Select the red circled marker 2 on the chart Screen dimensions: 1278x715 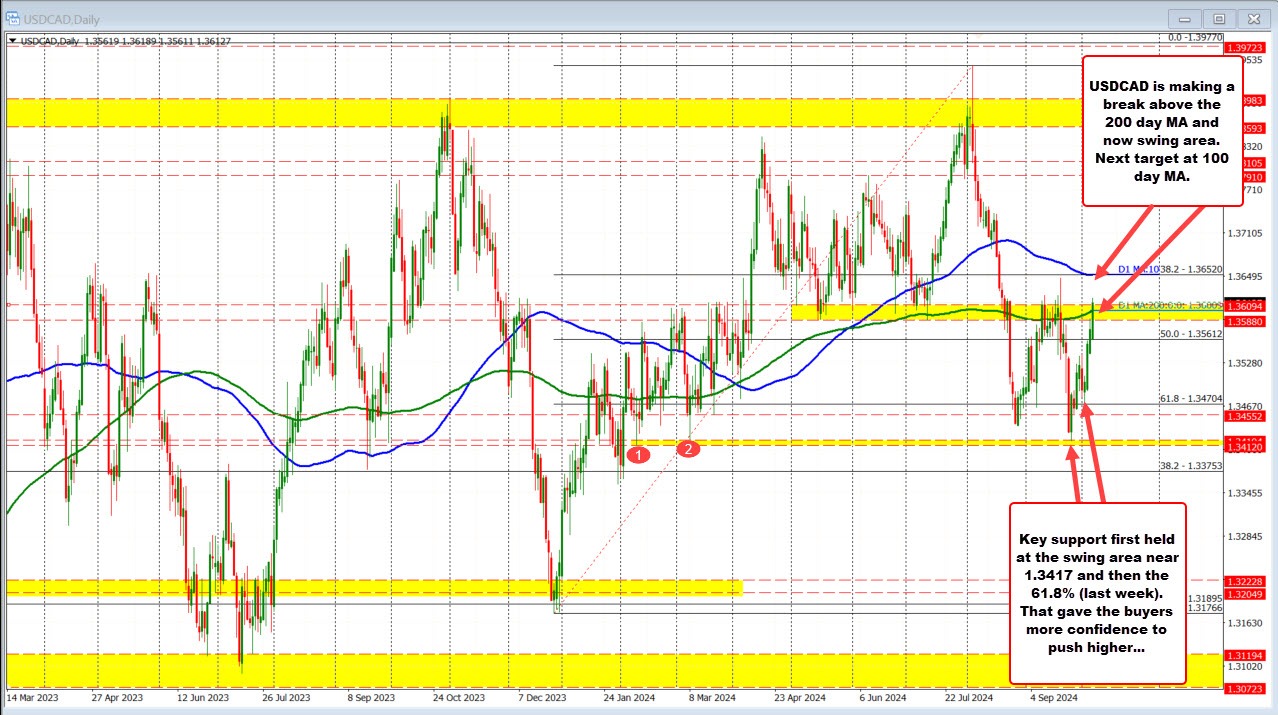687,448
